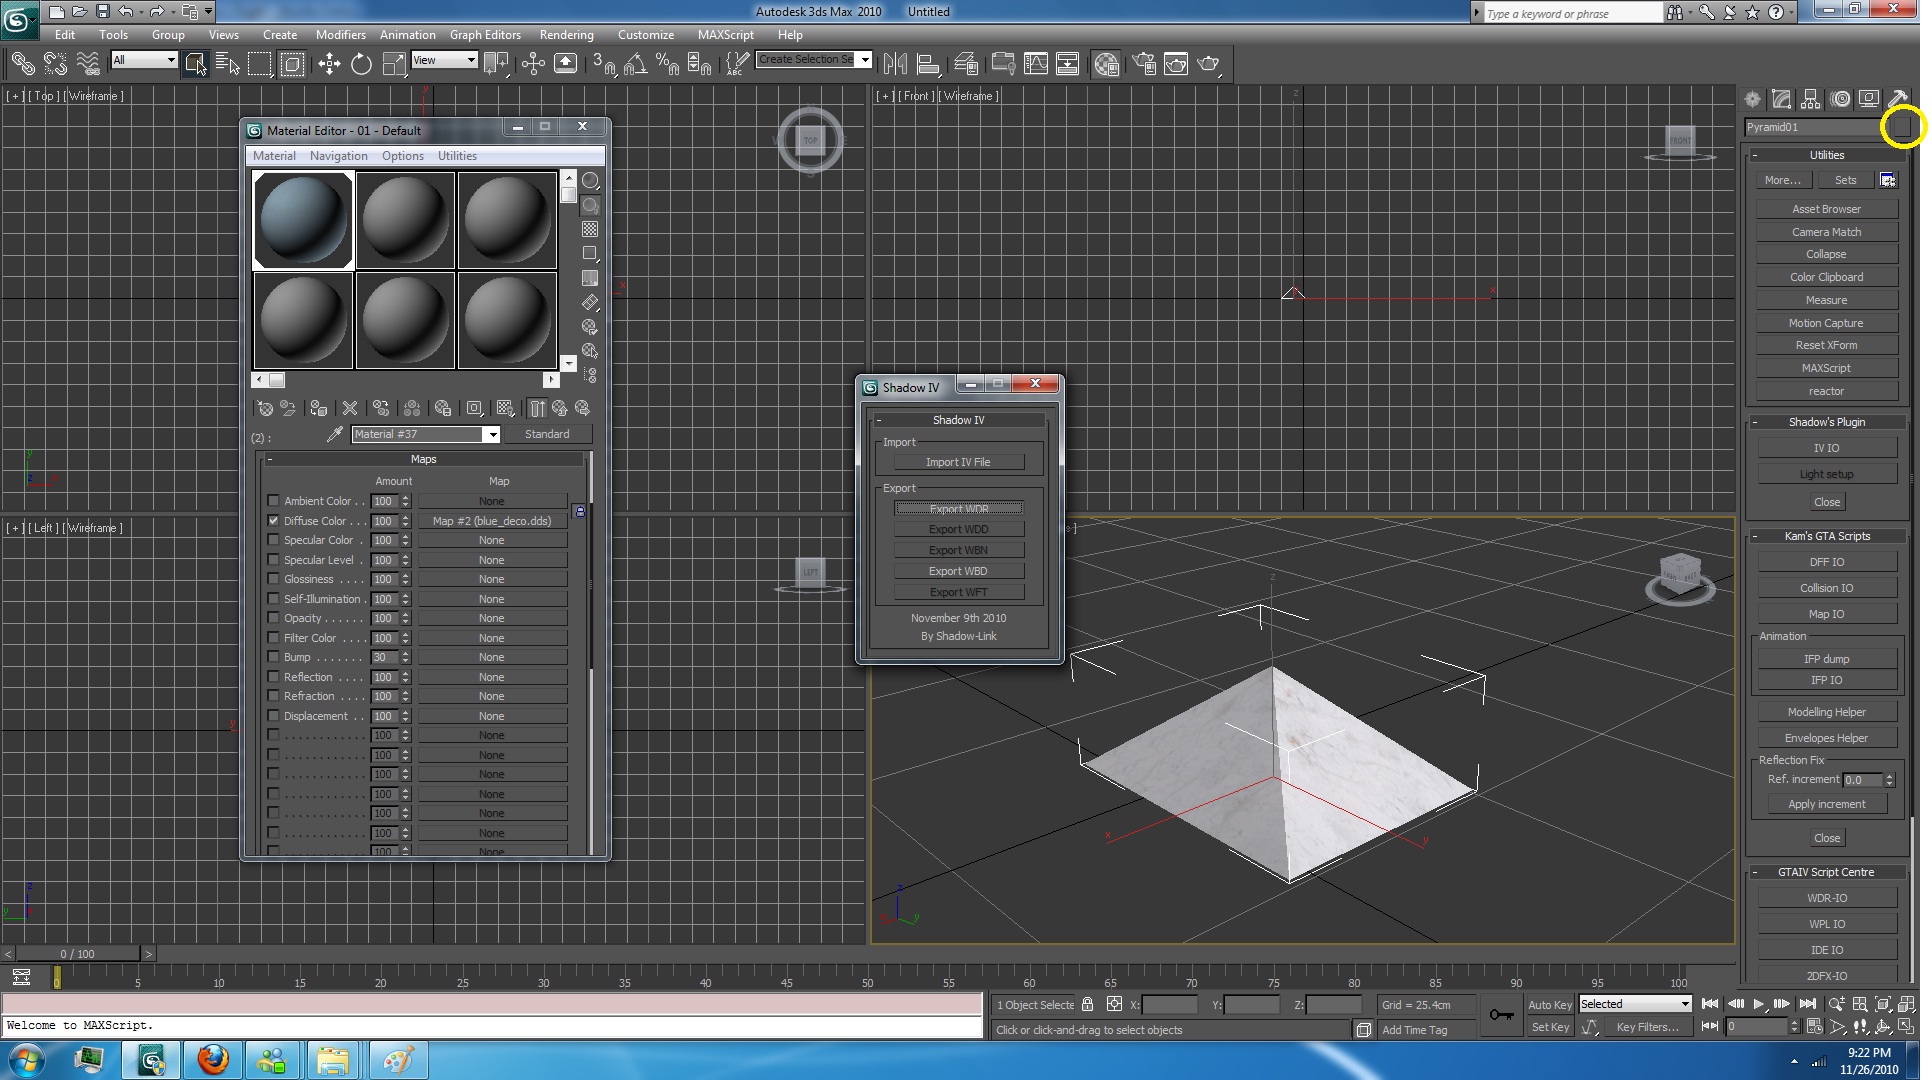1932x1080 pixels.
Task: Toggle Sample Type sphere icon in Material Editor
Action: pyautogui.click(x=590, y=181)
